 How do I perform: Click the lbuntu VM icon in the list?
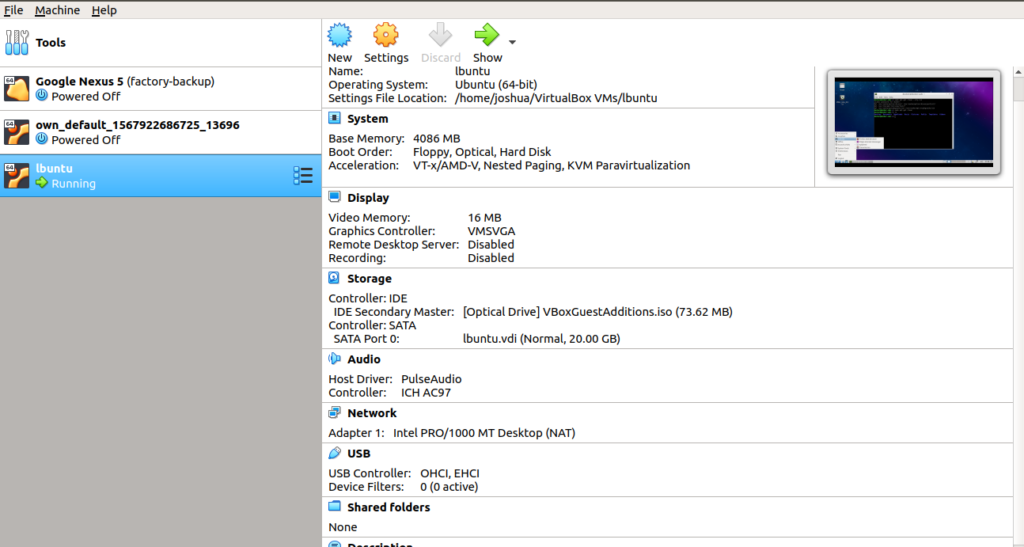[x=16, y=176]
